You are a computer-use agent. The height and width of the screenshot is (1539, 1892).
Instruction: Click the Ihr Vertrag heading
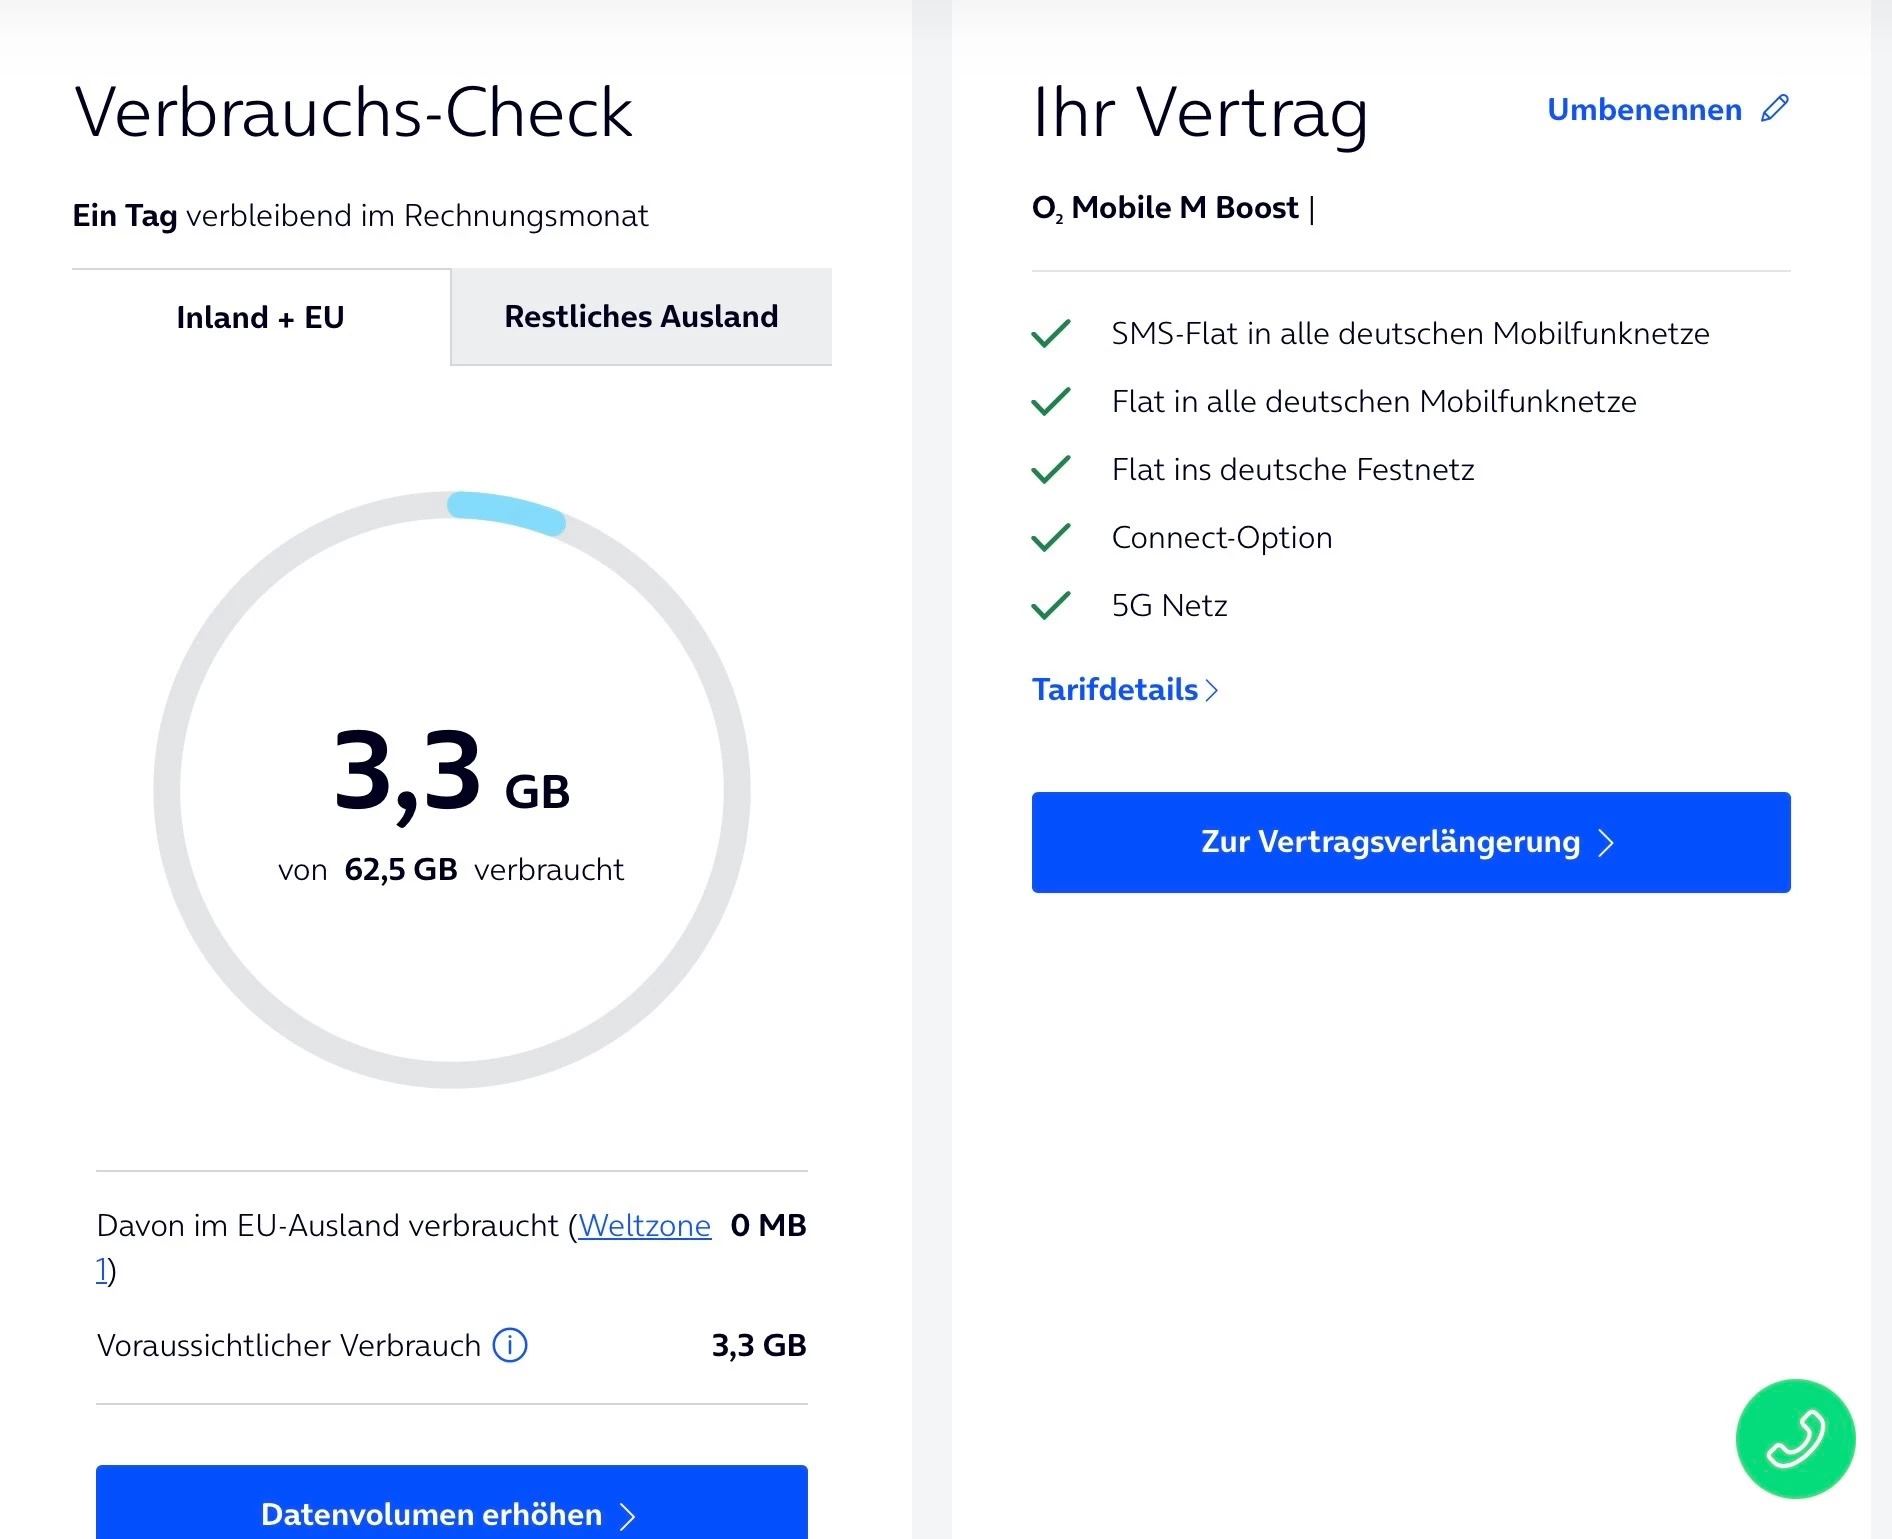(1200, 113)
